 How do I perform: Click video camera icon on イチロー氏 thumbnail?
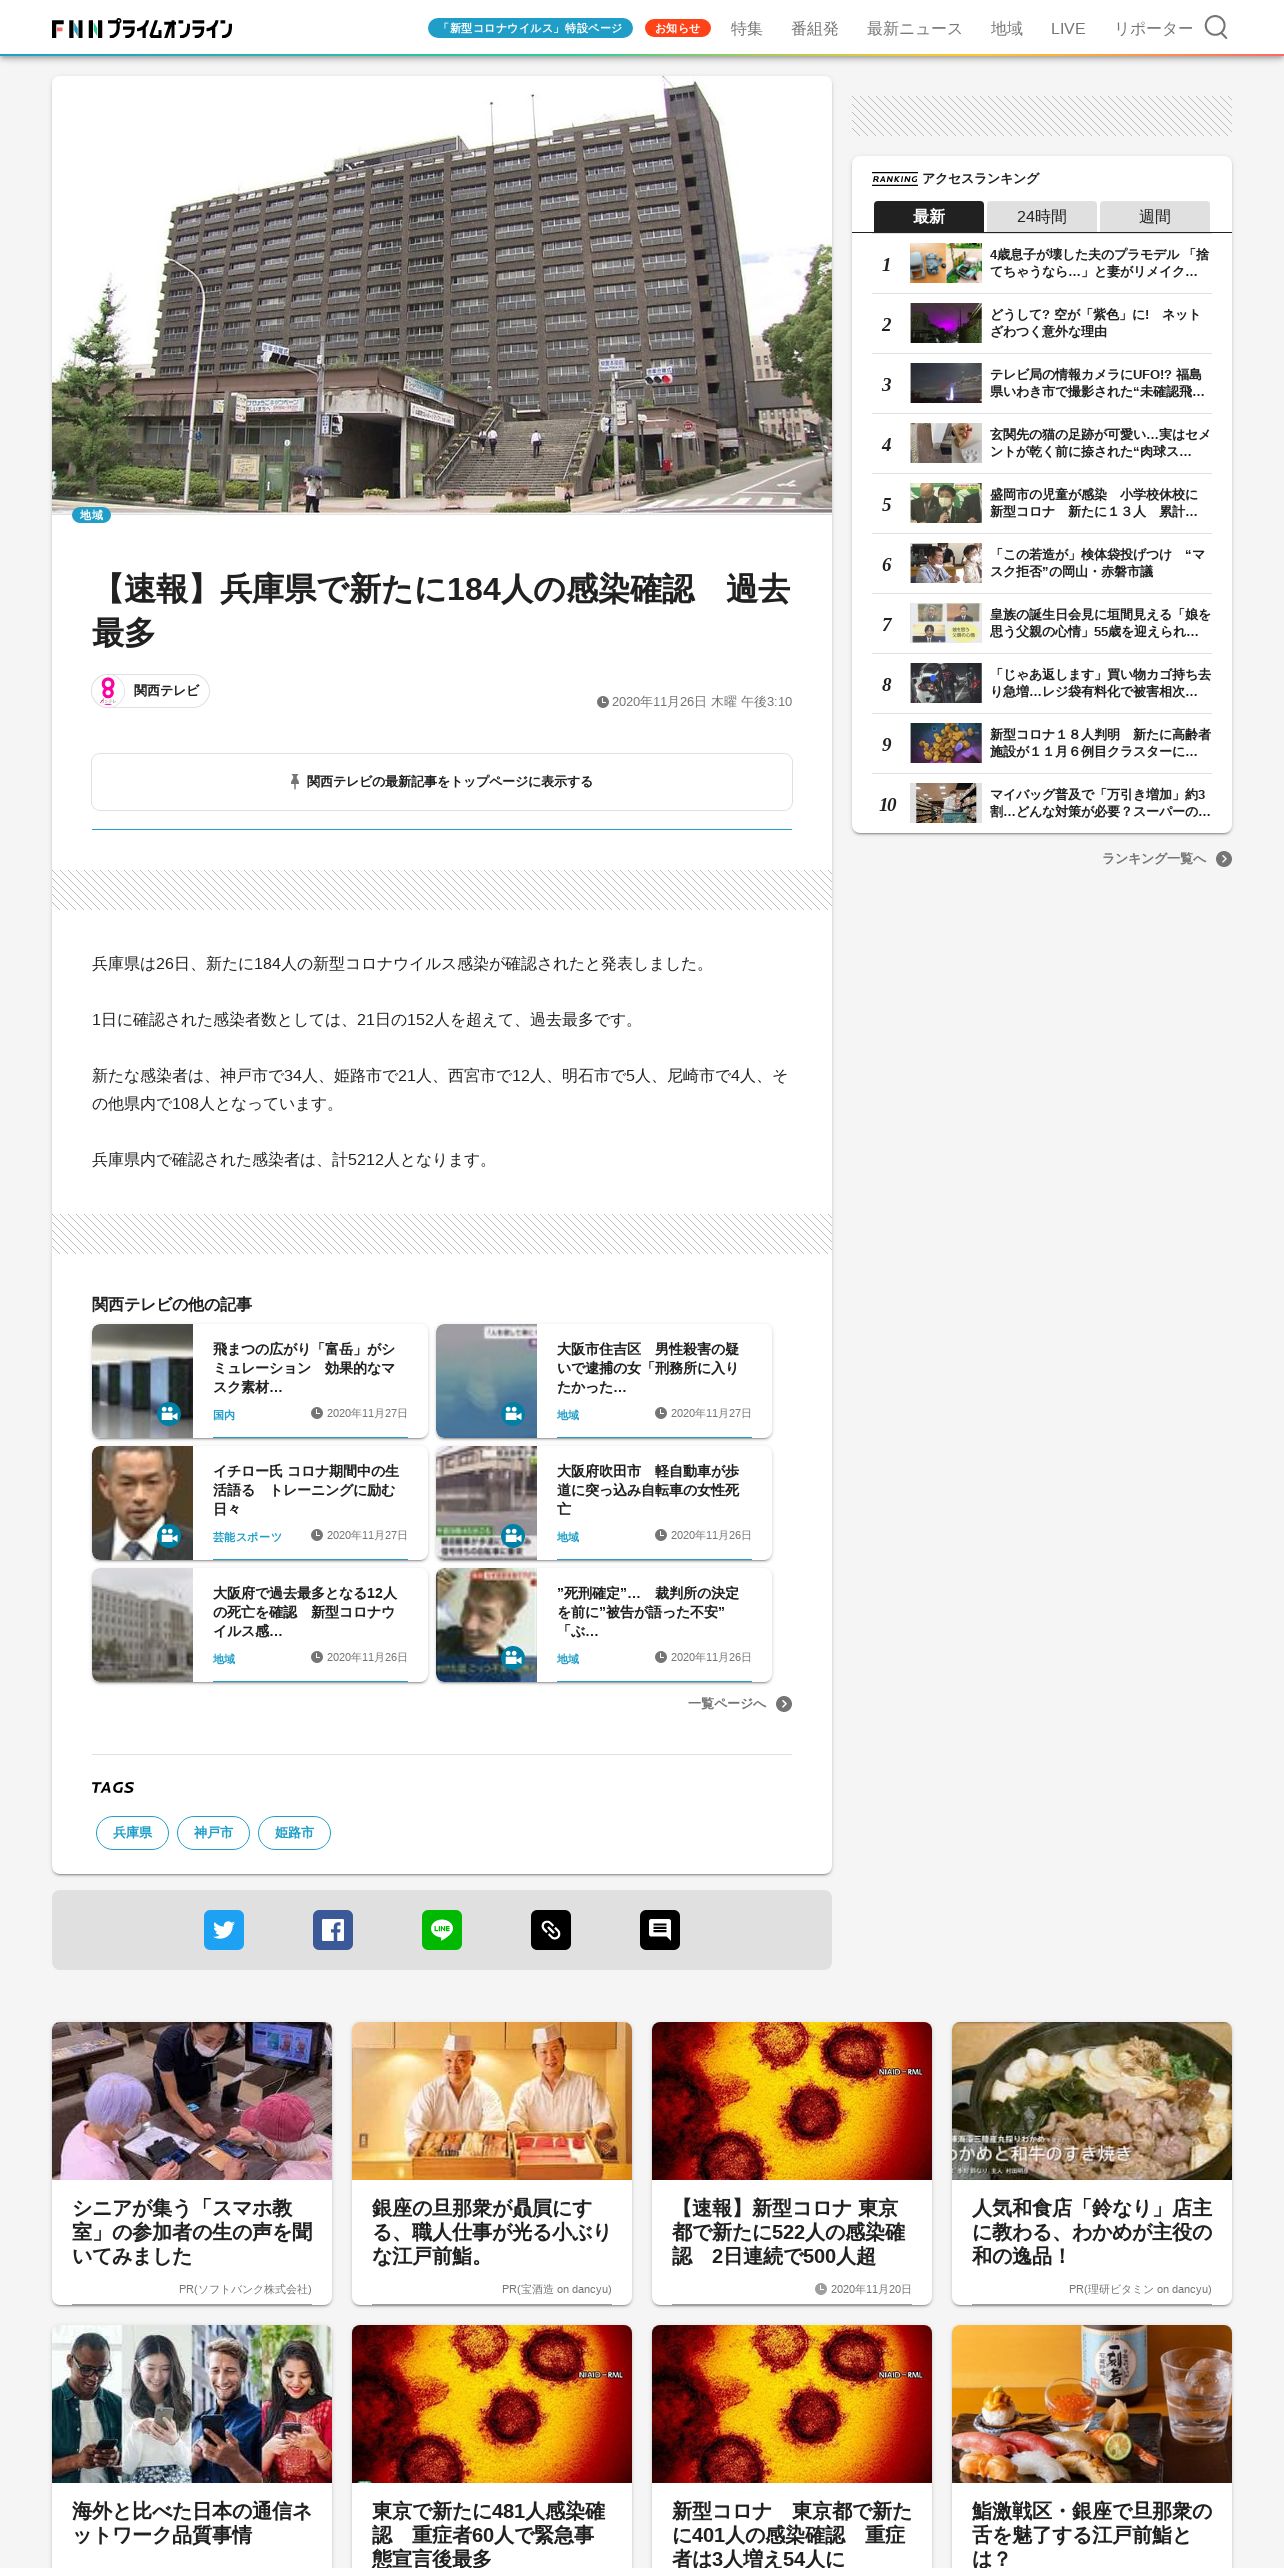169,1535
